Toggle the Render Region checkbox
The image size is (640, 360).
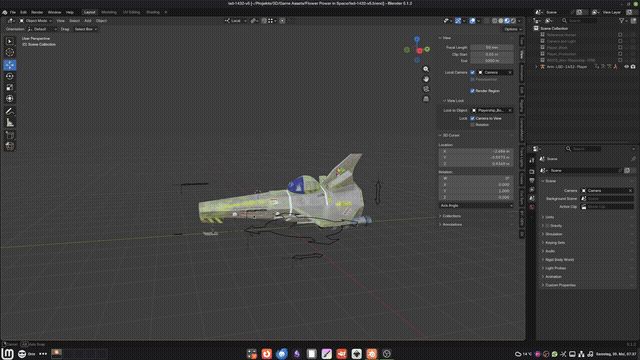[473, 91]
